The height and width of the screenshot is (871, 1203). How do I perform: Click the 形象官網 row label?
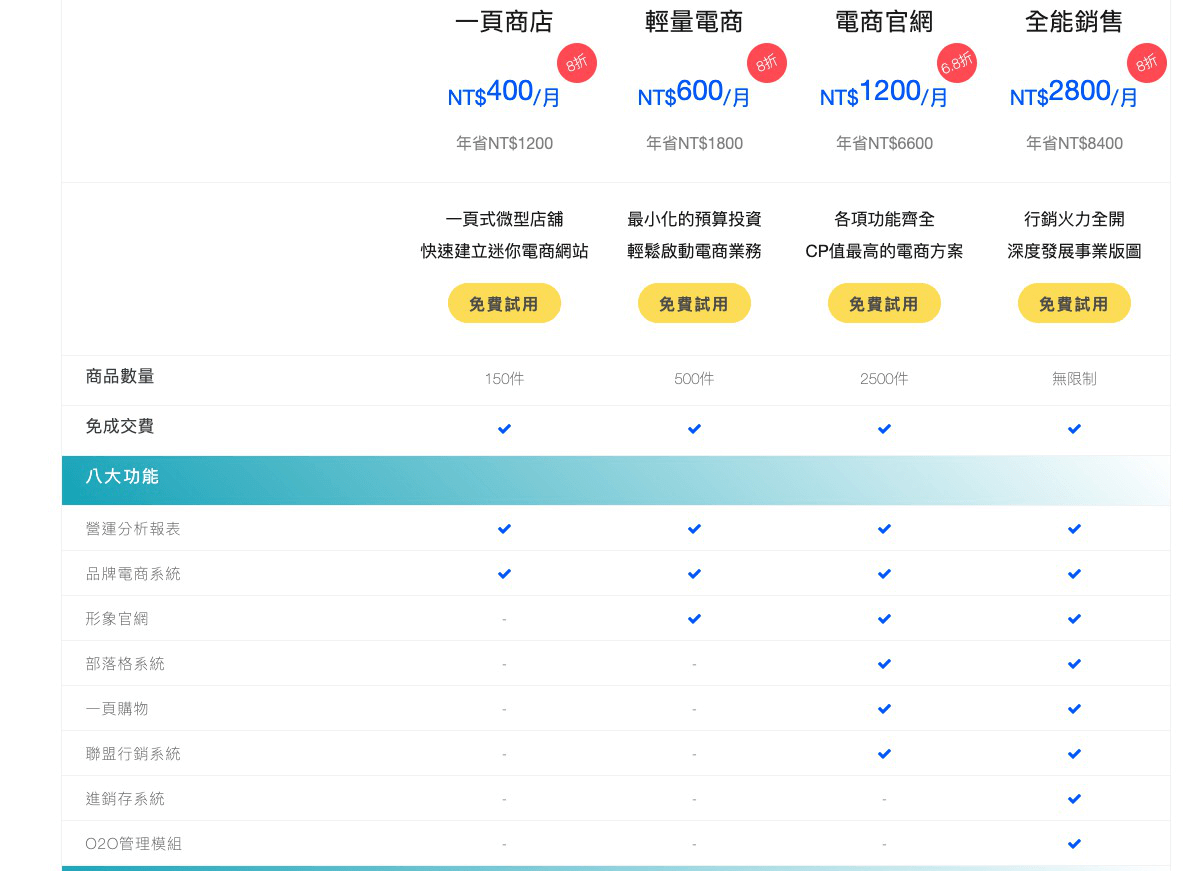(x=117, y=619)
